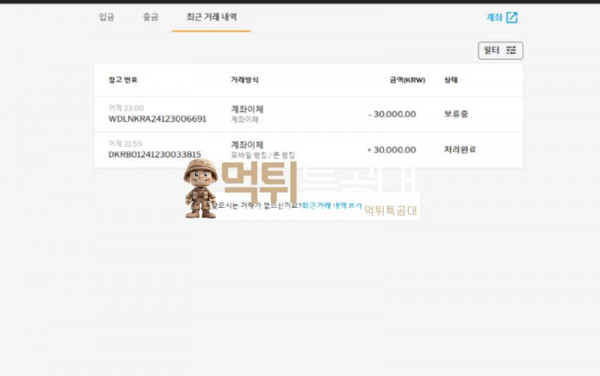The image size is (600, 376).
Task: Open the 계좌 external link
Action: pos(502,17)
